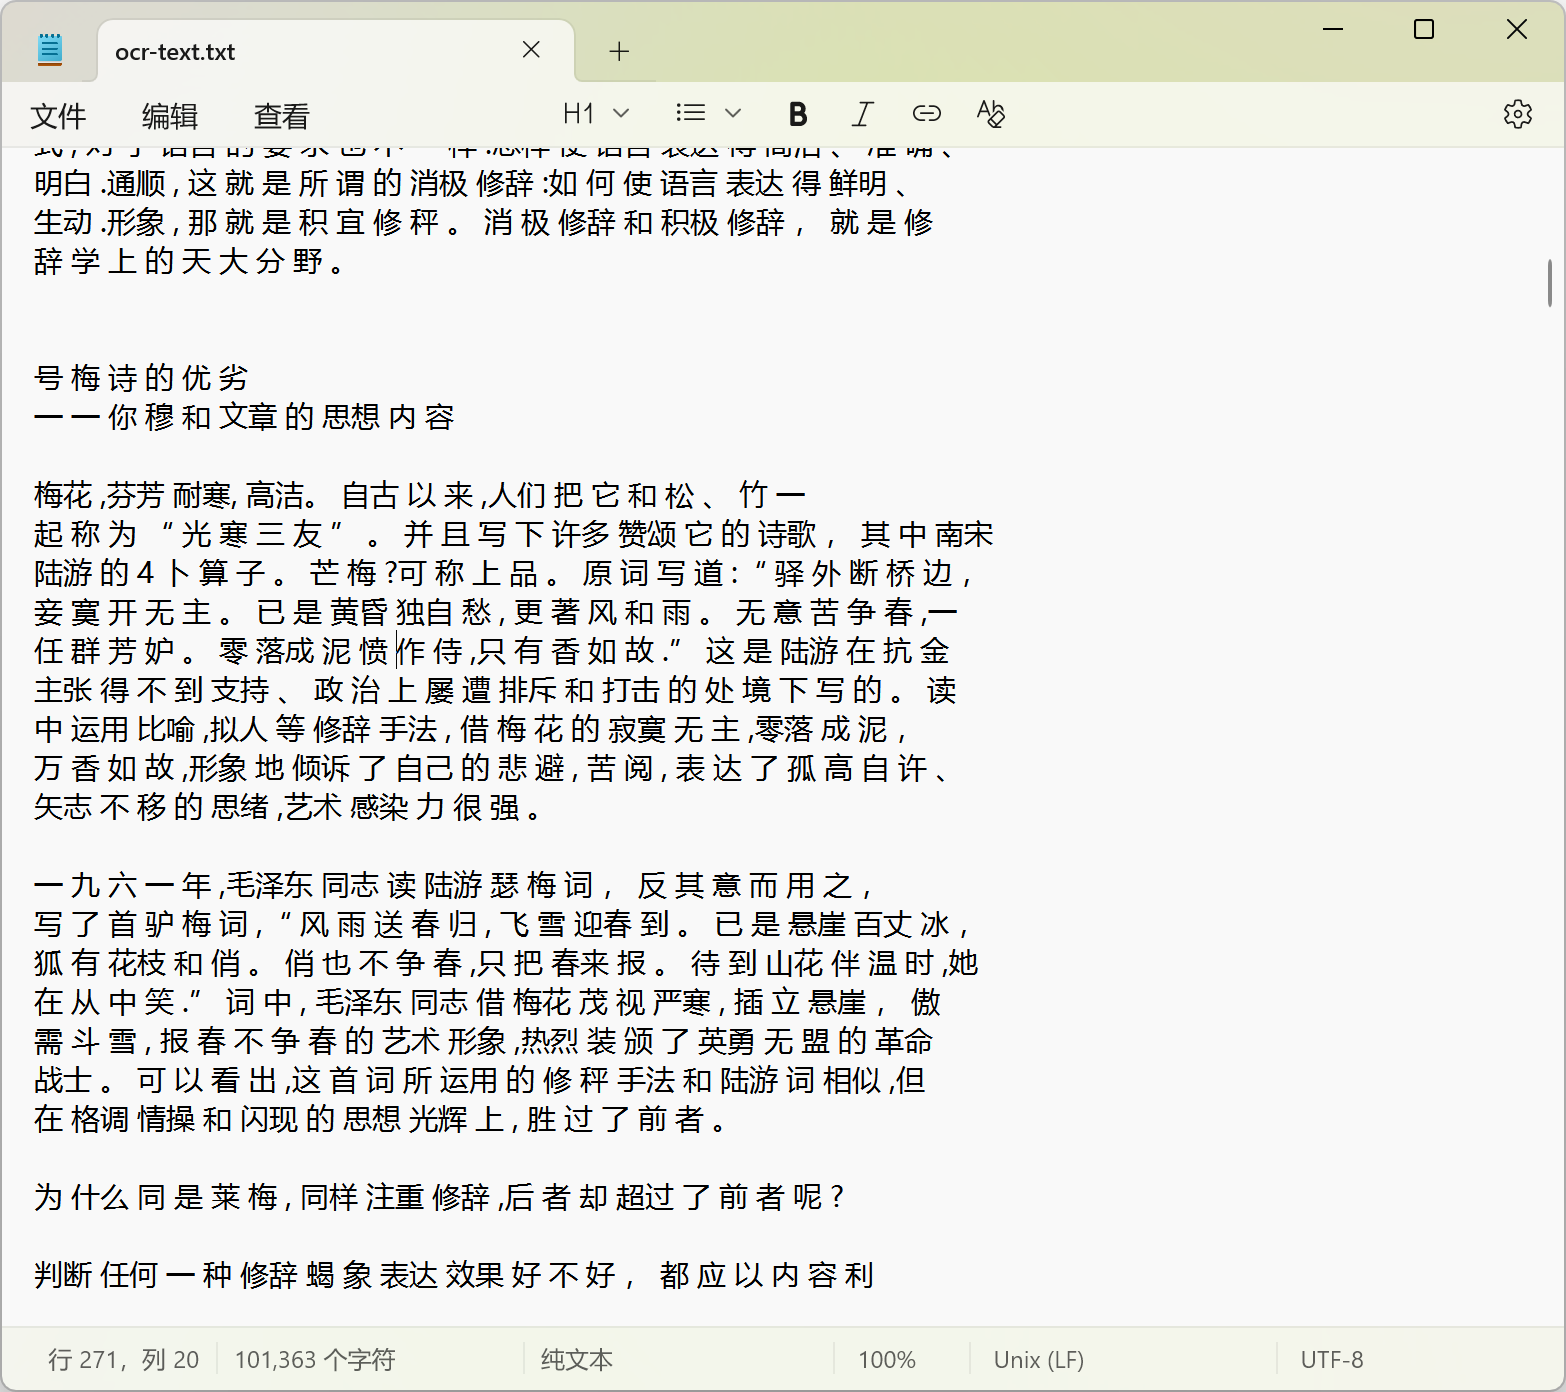Click the Unix (LF) indicator
The width and height of the screenshot is (1566, 1392).
coord(1038,1359)
